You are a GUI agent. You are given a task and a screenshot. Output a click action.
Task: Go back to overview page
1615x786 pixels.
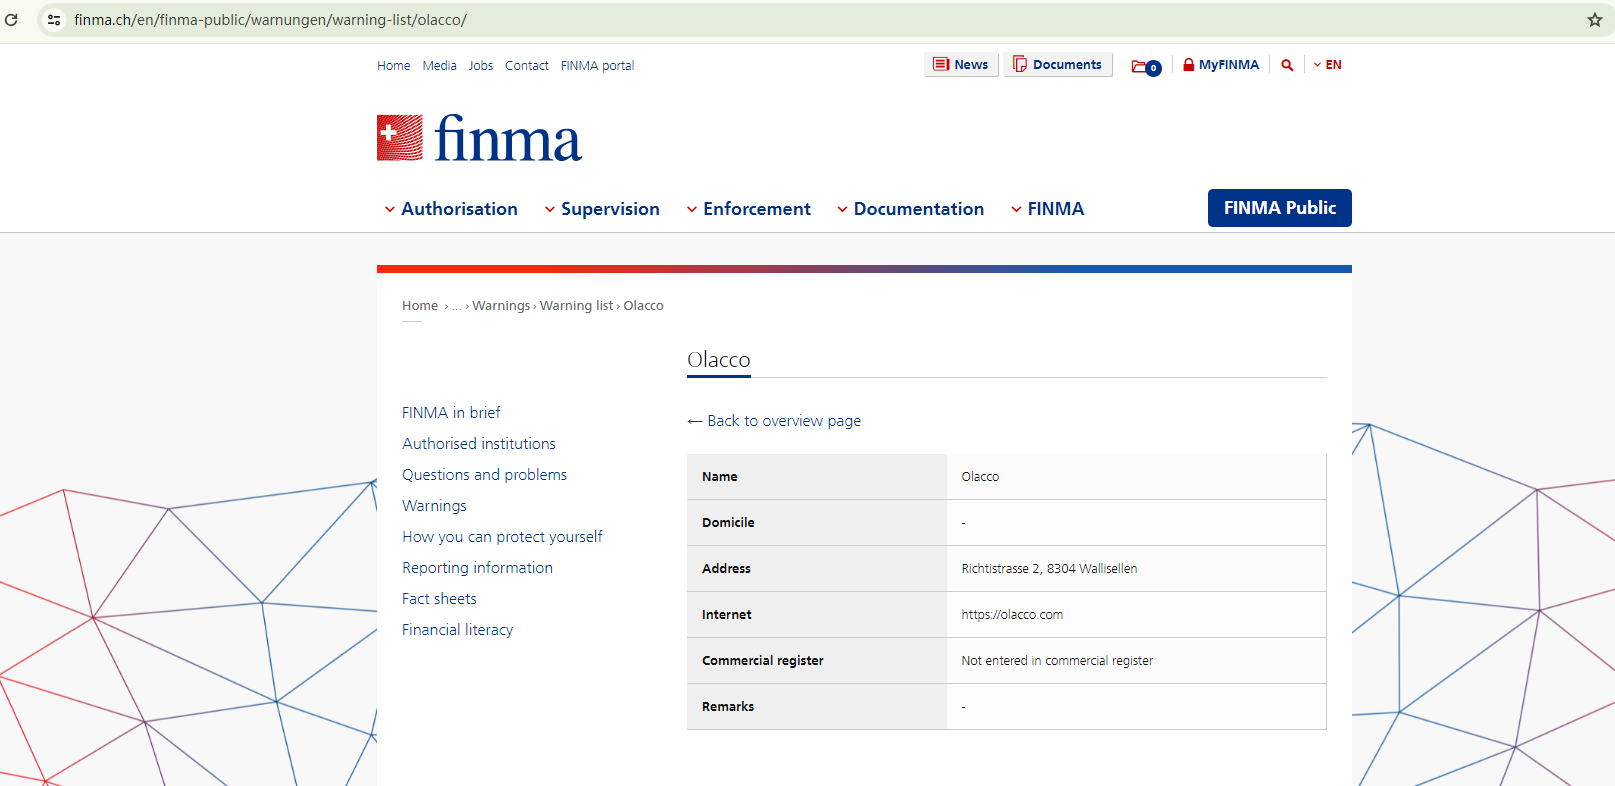click(x=774, y=421)
